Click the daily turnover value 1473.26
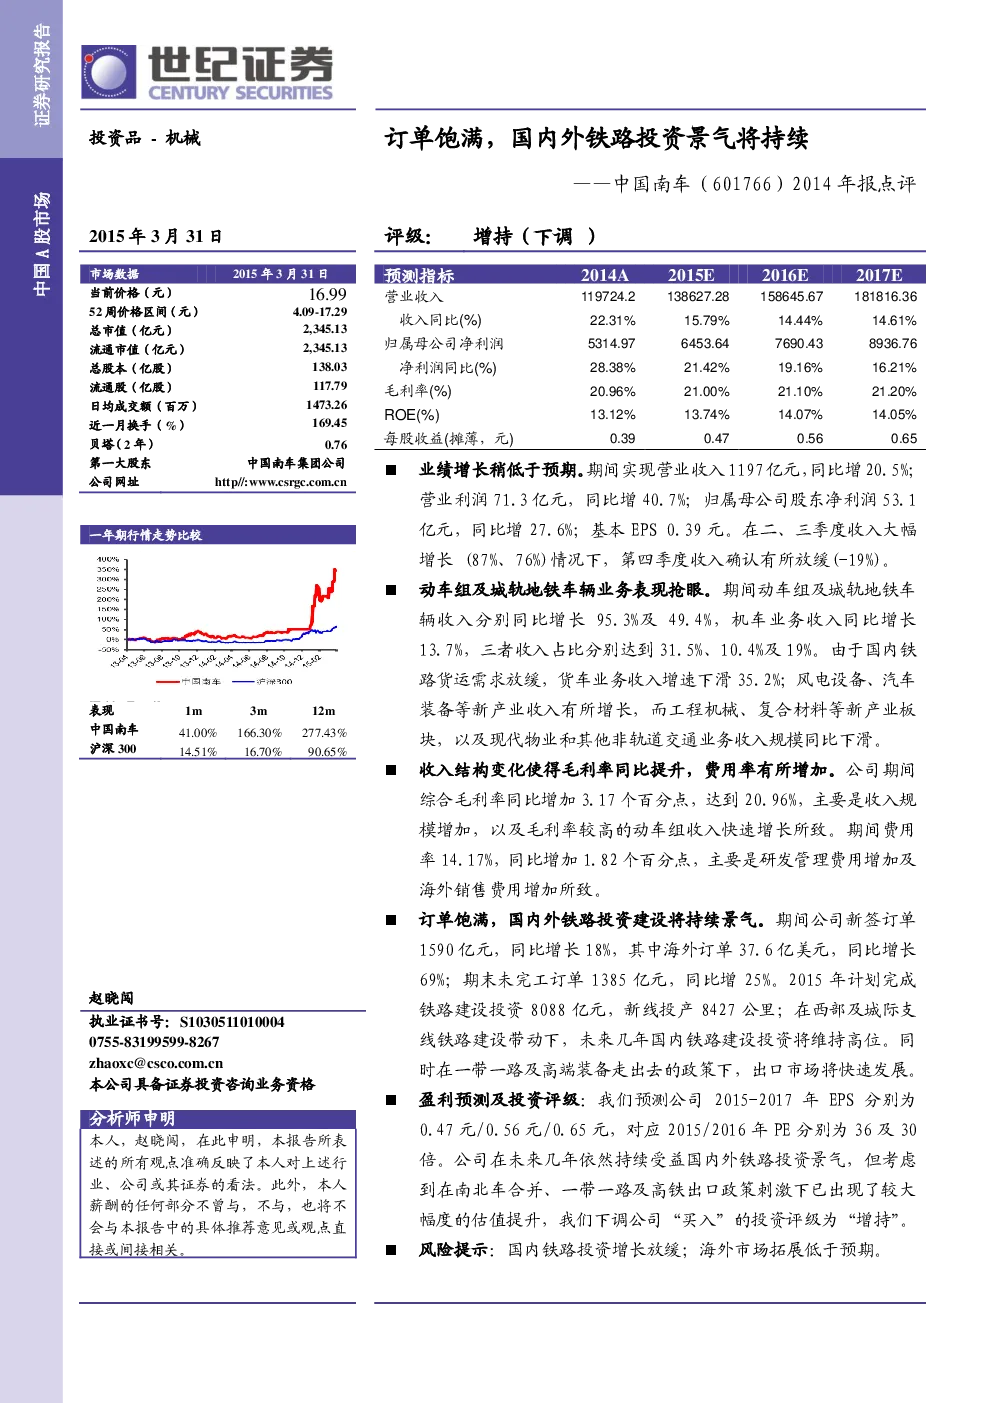 point(326,405)
